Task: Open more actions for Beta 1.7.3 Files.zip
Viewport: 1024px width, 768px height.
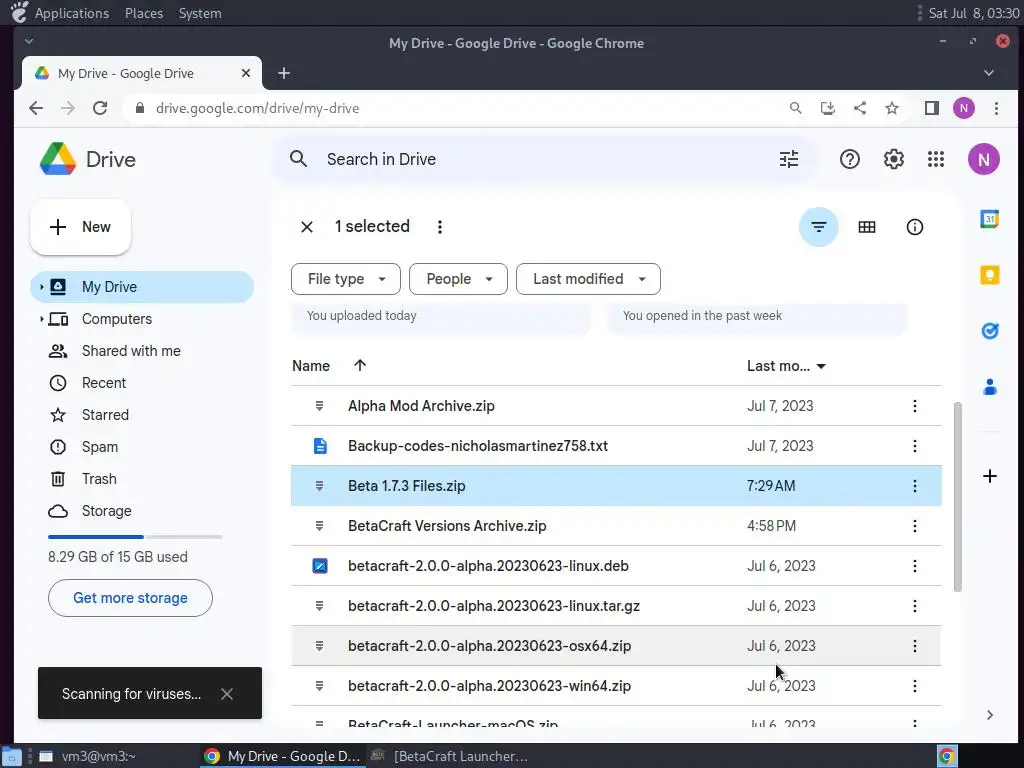Action: (914, 486)
